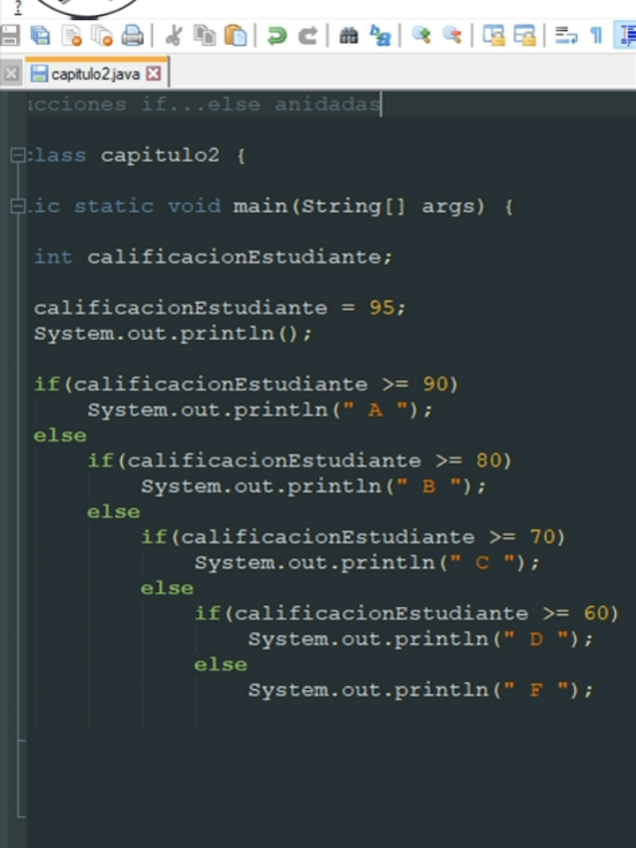This screenshot has width=636, height=848.
Task: Collapse the main method fold marker
Action: 17,206
